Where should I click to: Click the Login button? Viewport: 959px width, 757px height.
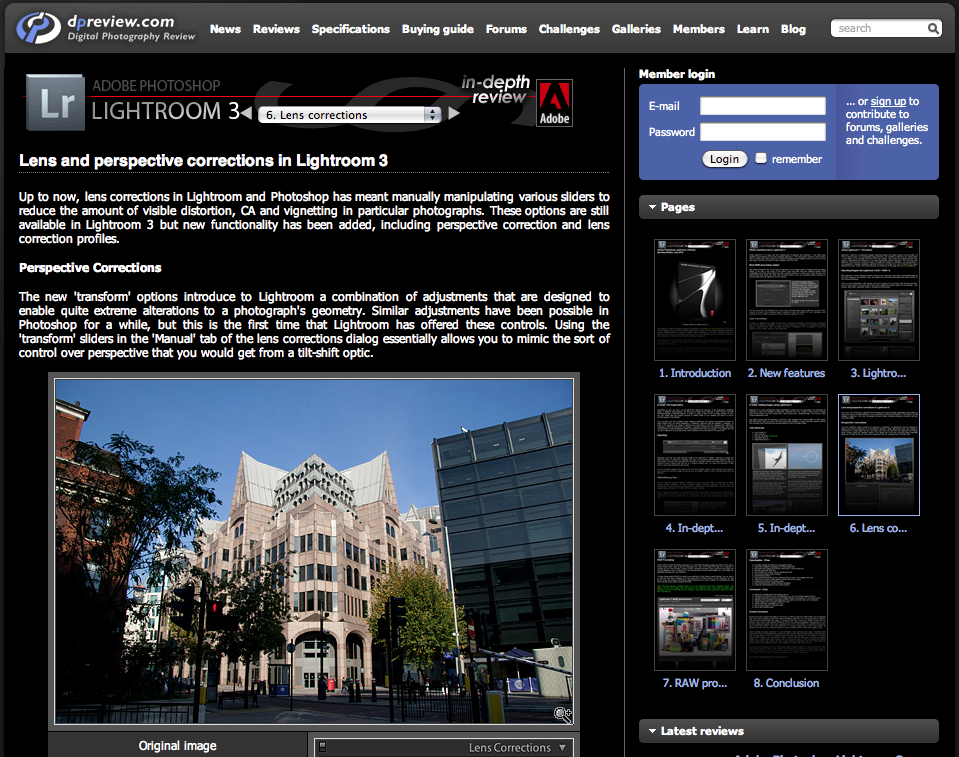coord(724,159)
